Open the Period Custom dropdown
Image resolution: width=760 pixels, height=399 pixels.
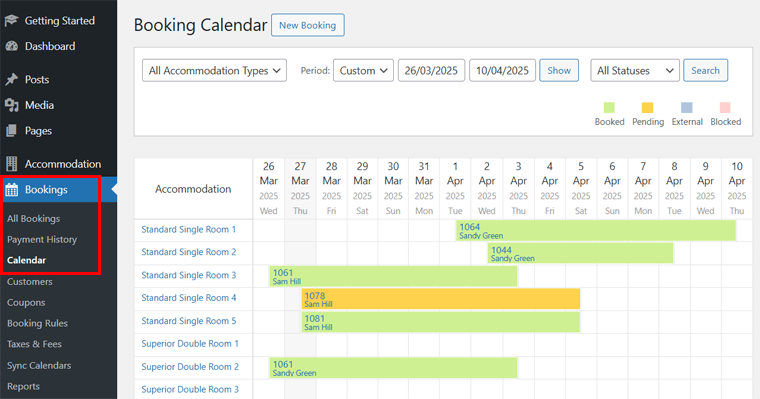click(363, 71)
